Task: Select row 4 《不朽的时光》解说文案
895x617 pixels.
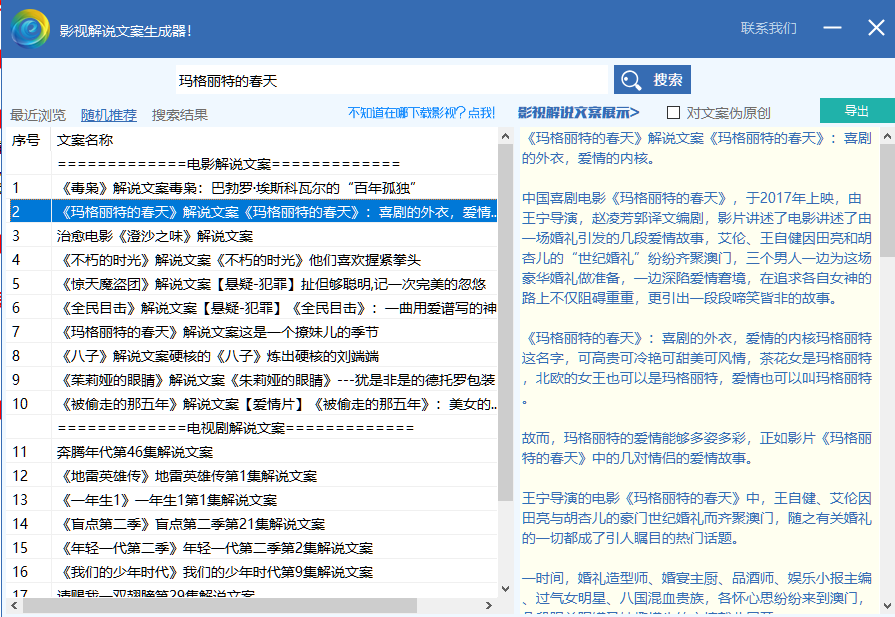Action: point(253,260)
